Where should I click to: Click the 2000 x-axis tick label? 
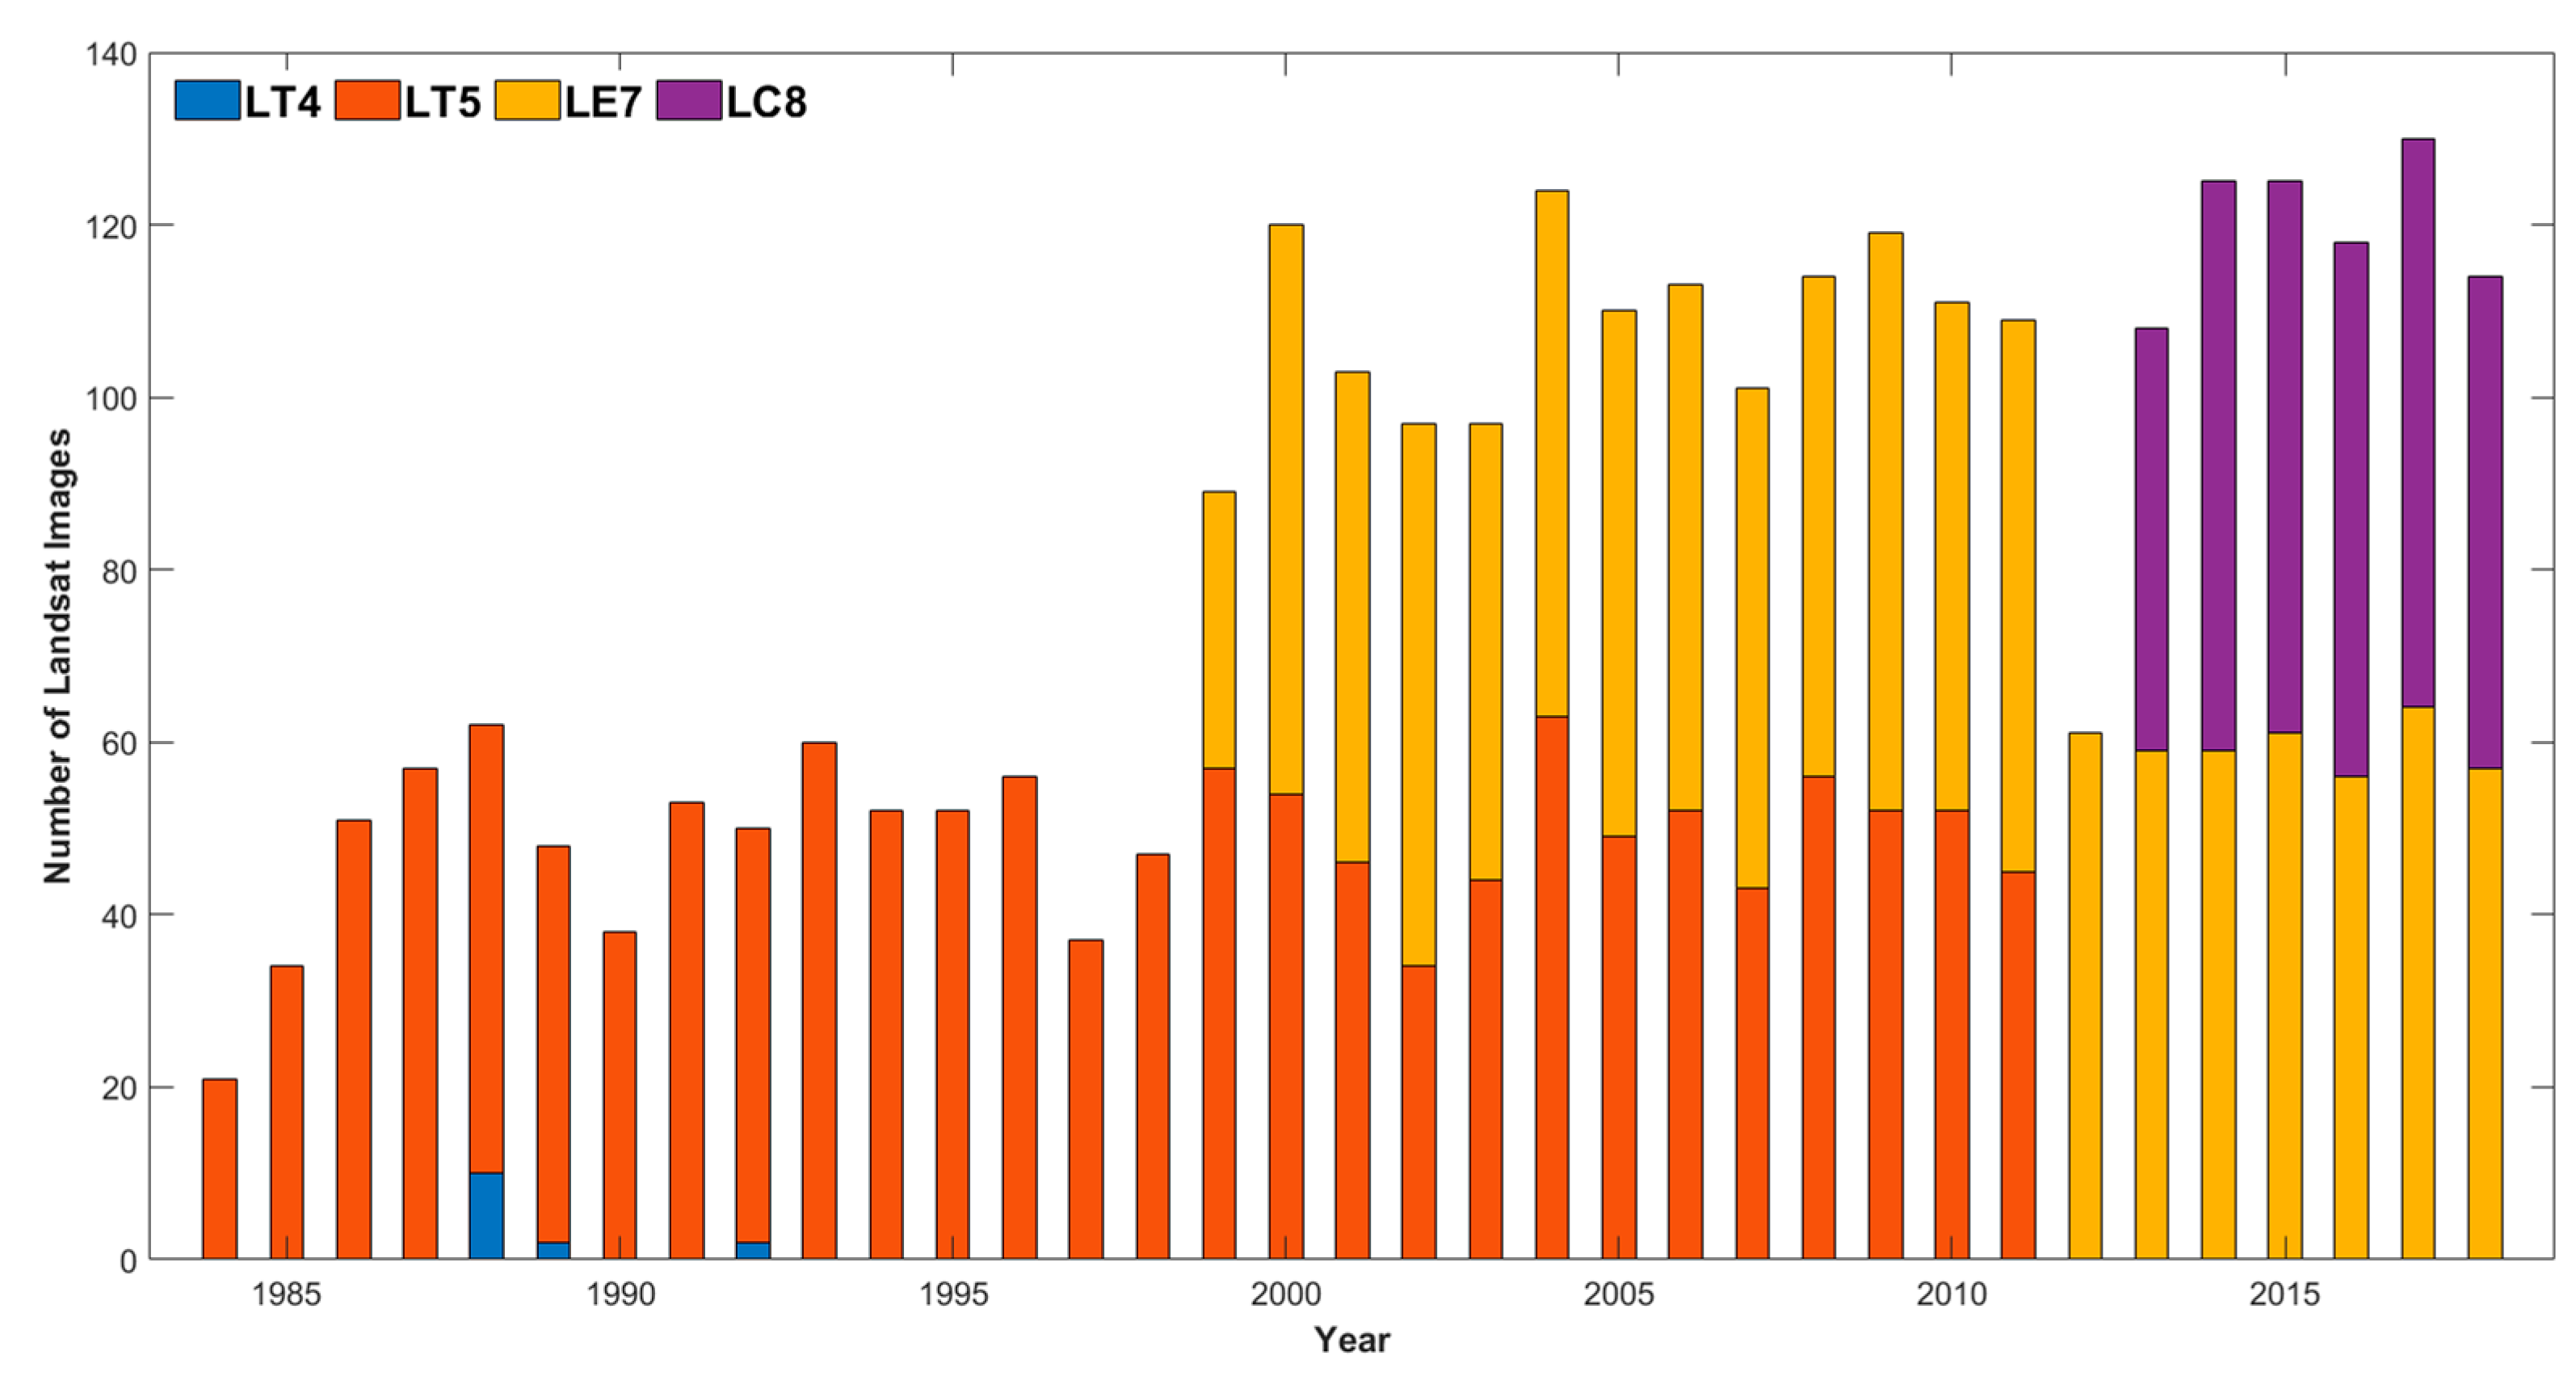(x=1285, y=1294)
